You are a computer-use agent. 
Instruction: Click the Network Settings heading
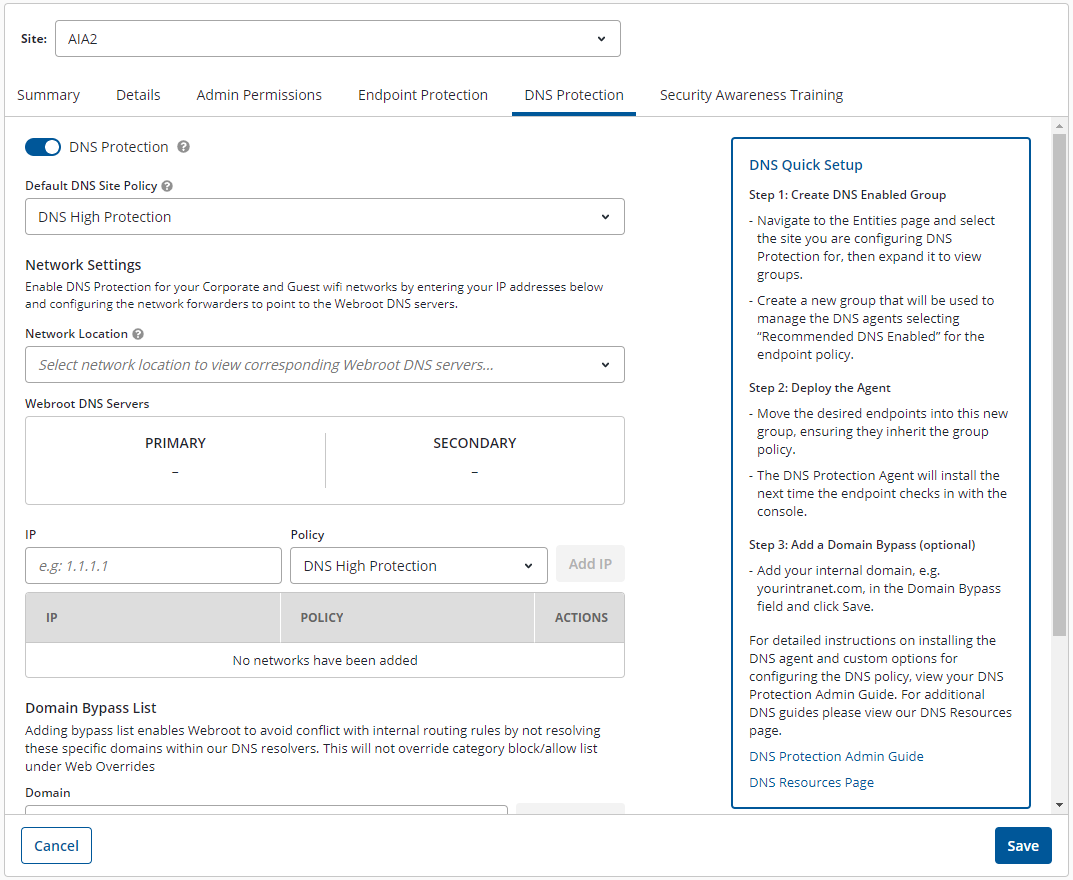(83, 265)
